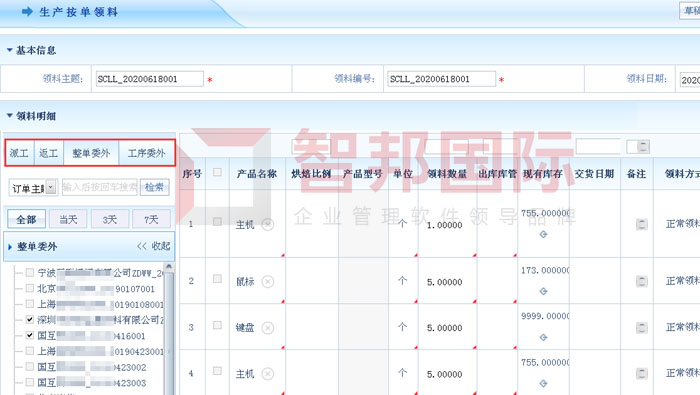The height and width of the screenshot is (395, 700).
Task: Open remark note icon in row 1
Action: pos(642,224)
